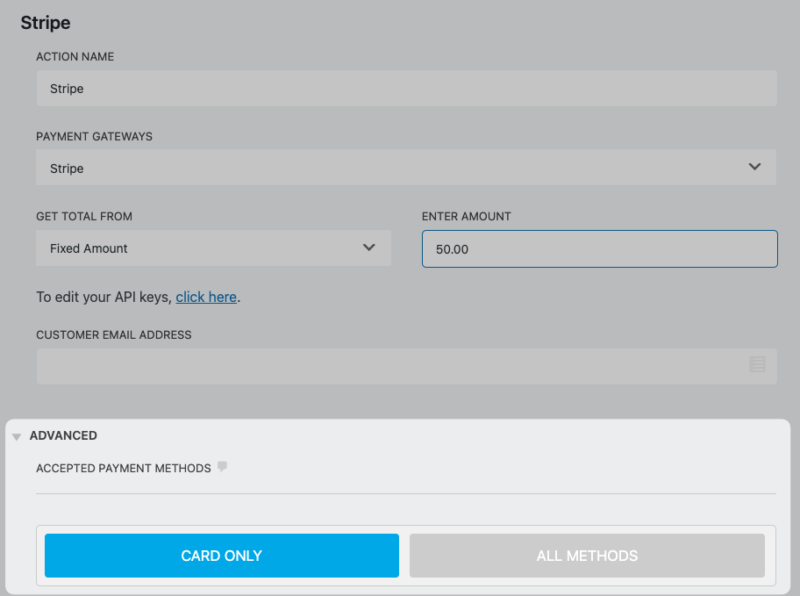Image resolution: width=800 pixels, height=596 pixels.
Task: Click the chevron on the Get Total From dropdown
Action: coord(369,247)
